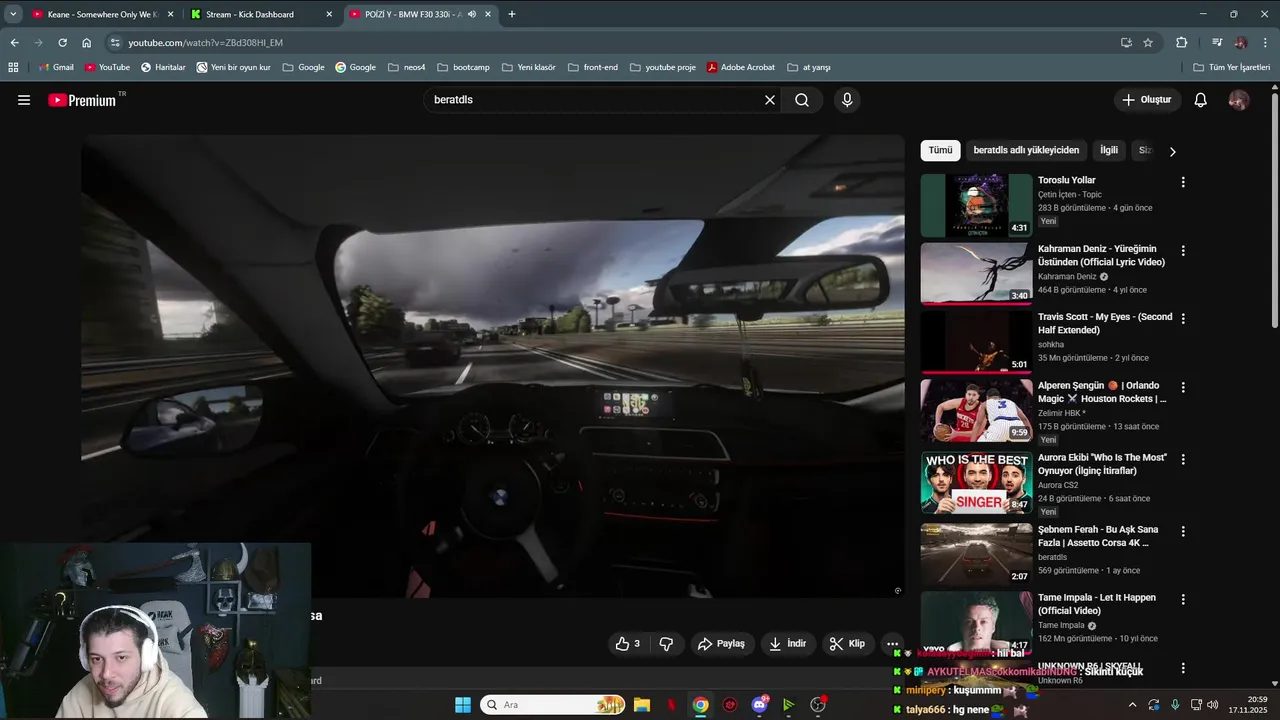This screenshot has height=720, width=1280.
Task: Close the Kick Dashboard tab
Action: pos(329,14)
